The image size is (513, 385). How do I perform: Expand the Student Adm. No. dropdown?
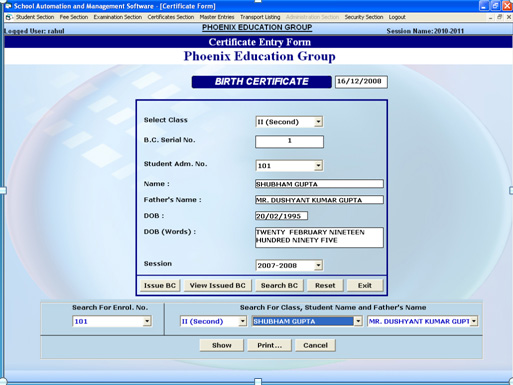click(318, 165)
